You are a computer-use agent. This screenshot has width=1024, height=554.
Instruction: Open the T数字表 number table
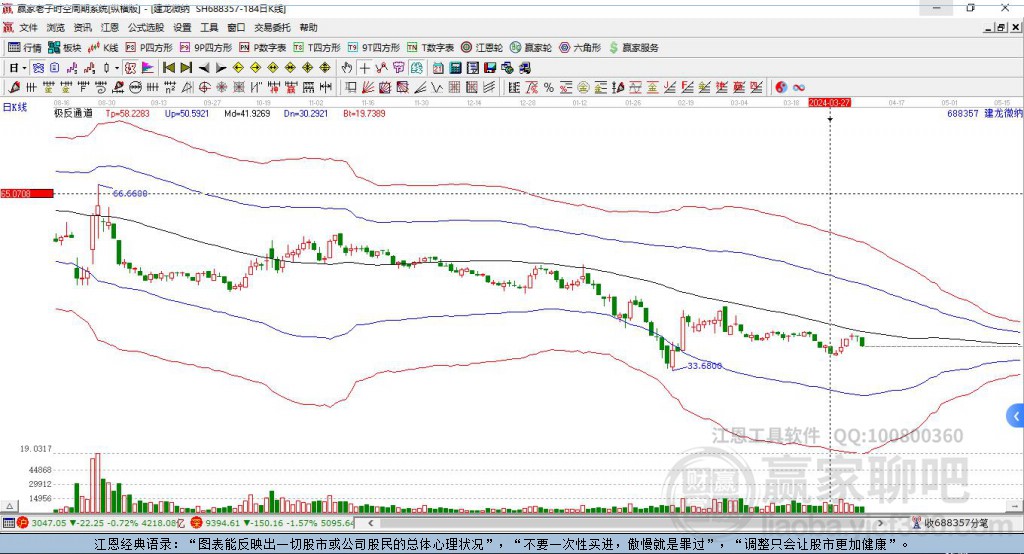[430, 48]
